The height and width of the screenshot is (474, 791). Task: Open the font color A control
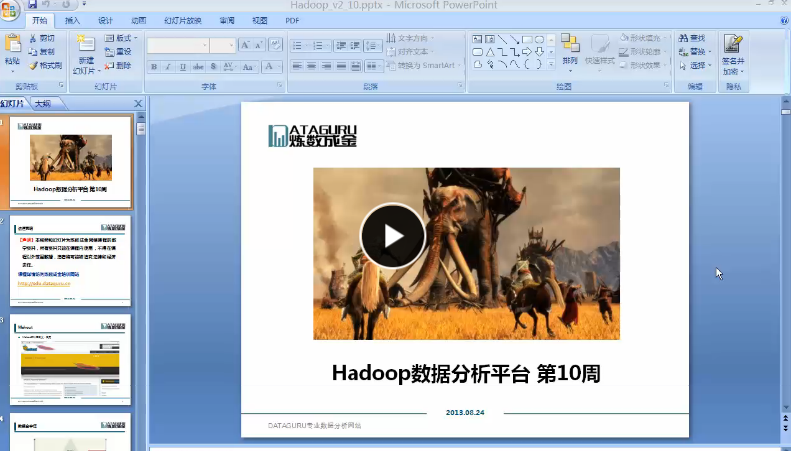[272, 67]
